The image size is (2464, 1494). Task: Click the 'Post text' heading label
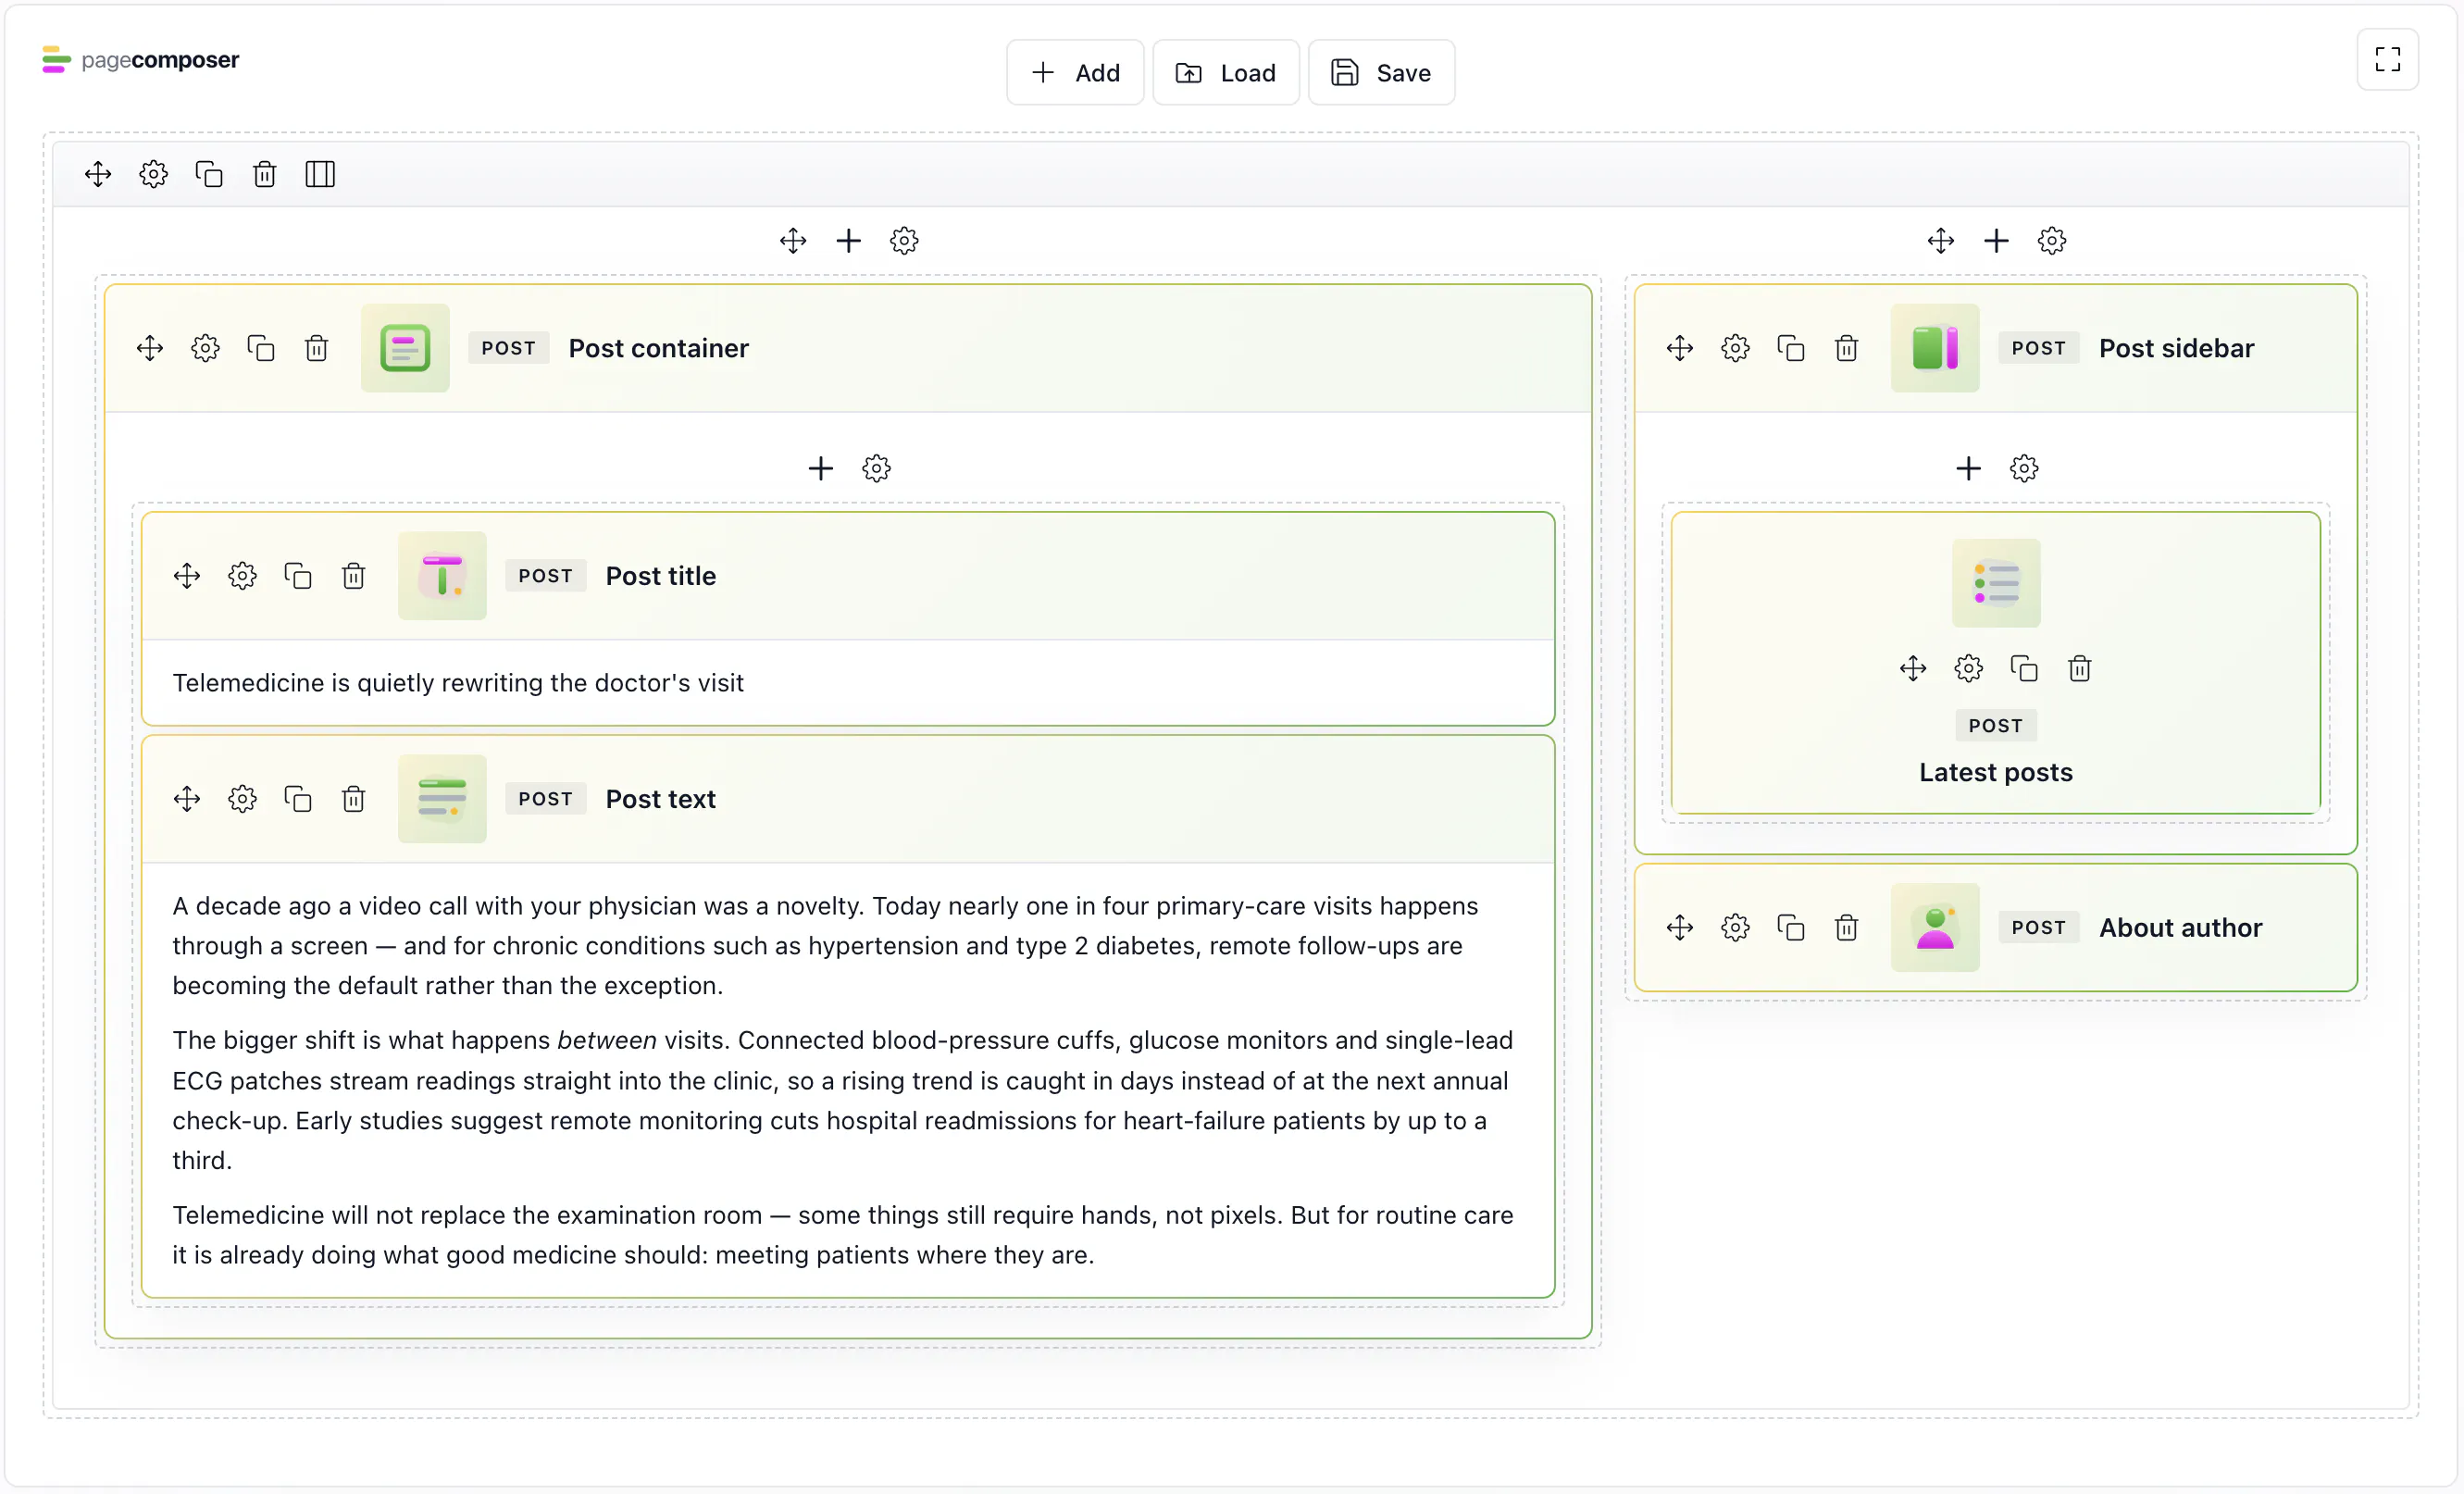[x=661, y=799]
